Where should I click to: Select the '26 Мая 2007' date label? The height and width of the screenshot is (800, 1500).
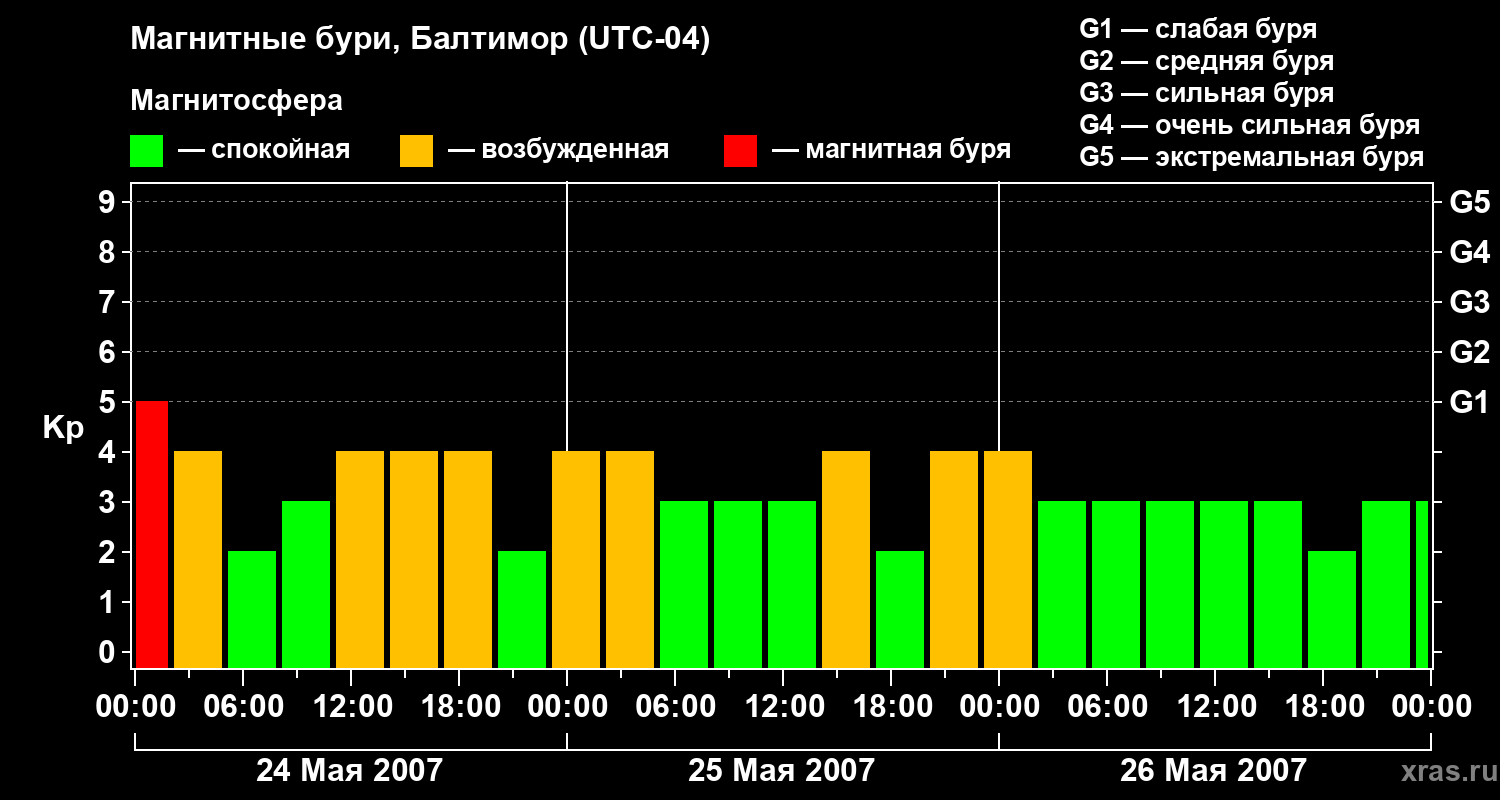(x=1213, y=770)
